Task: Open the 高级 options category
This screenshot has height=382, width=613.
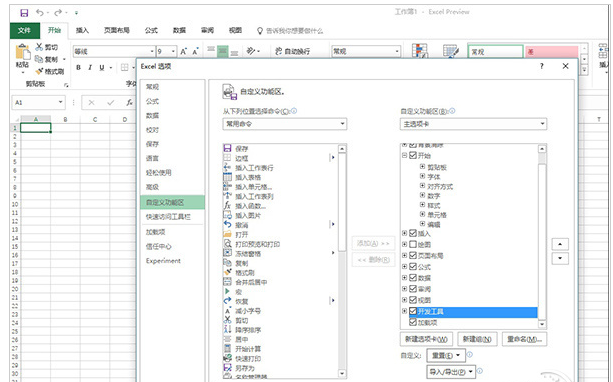Action: click(x=172, y=187)
